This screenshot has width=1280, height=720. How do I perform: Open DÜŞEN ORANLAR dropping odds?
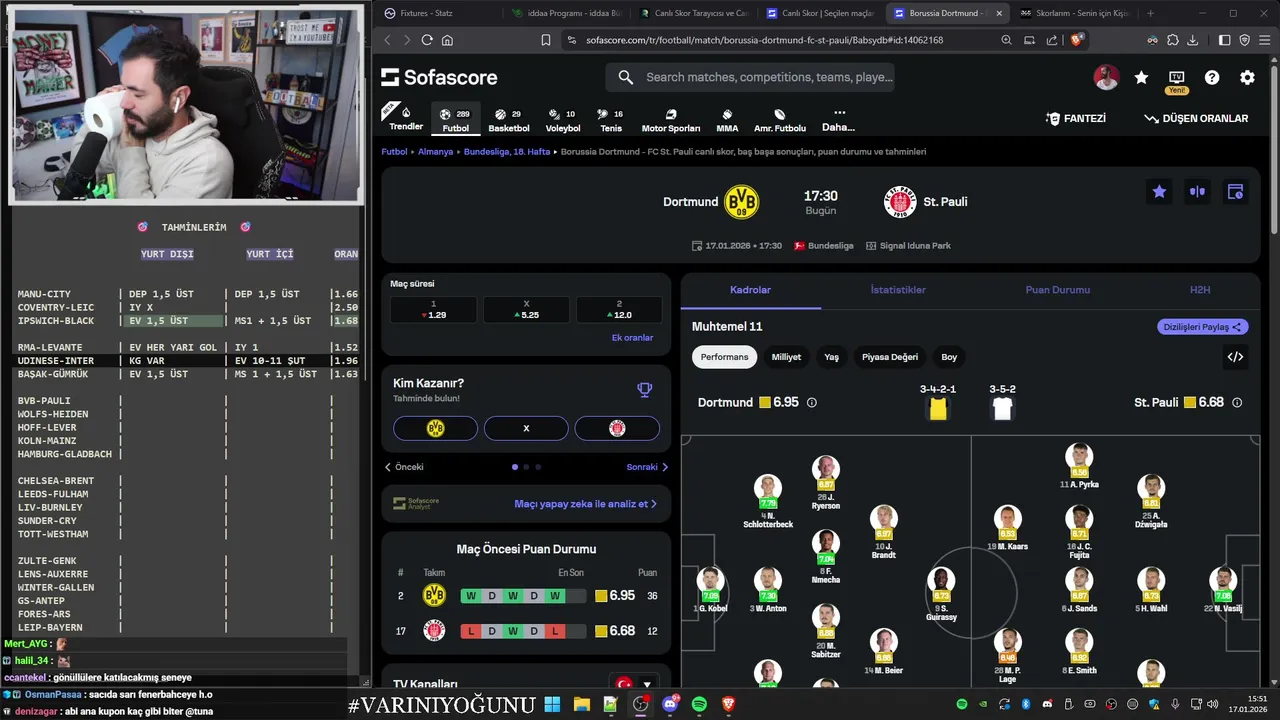pos(1197,118)
